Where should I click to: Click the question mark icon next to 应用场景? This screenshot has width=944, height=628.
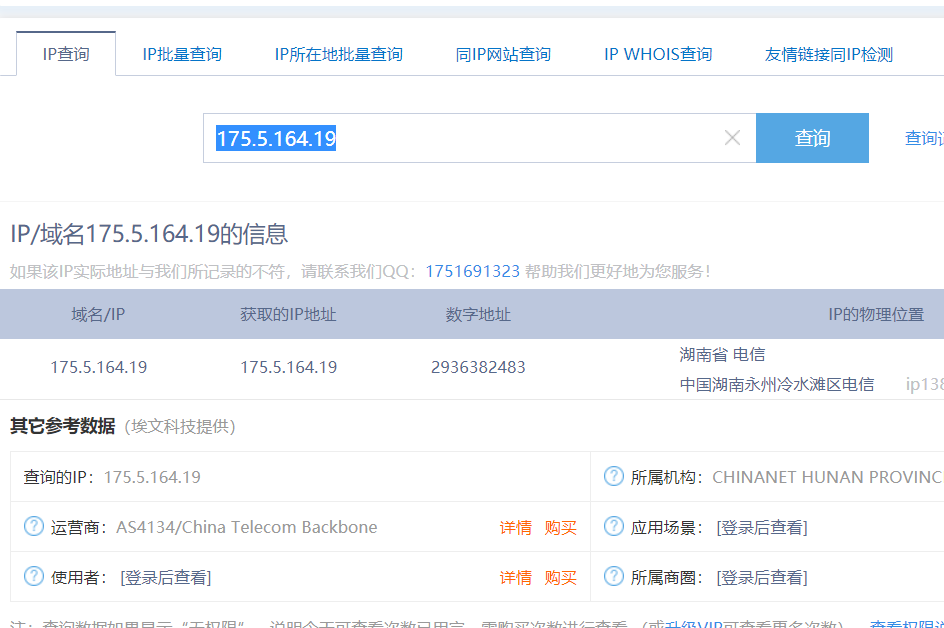(614, 526)
